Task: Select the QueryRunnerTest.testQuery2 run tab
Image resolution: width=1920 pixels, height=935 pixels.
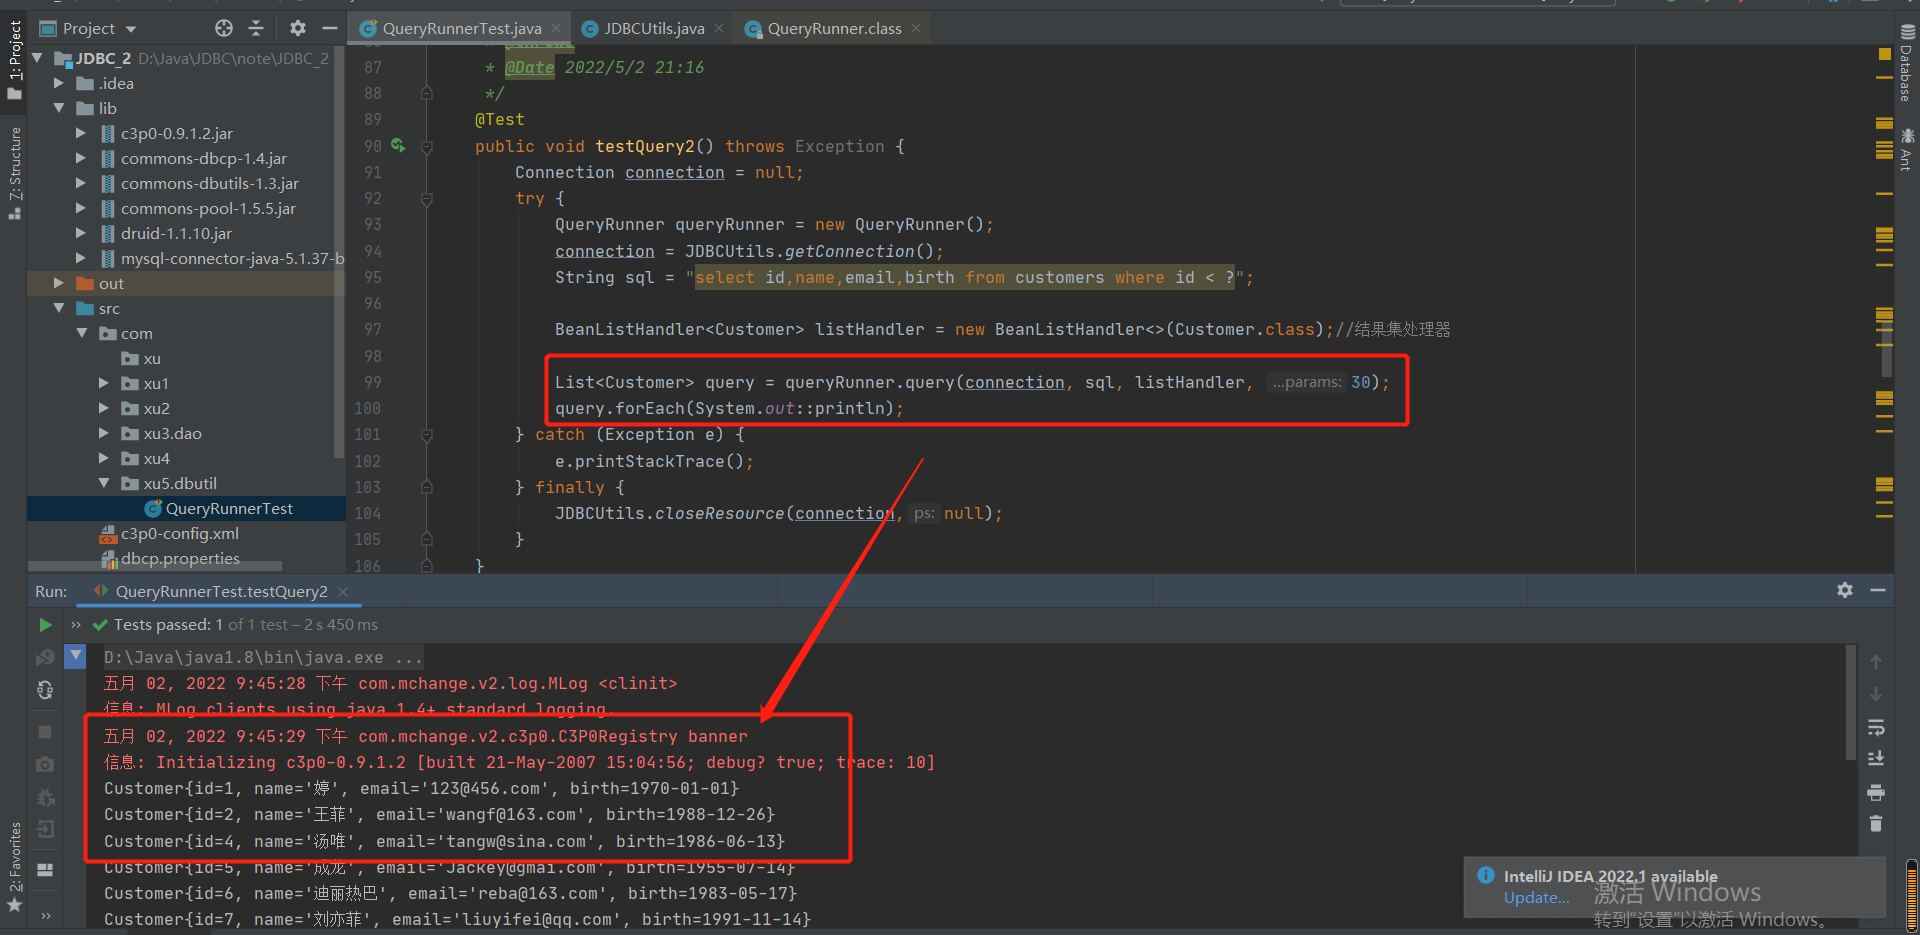Action: tap(221, 591)
